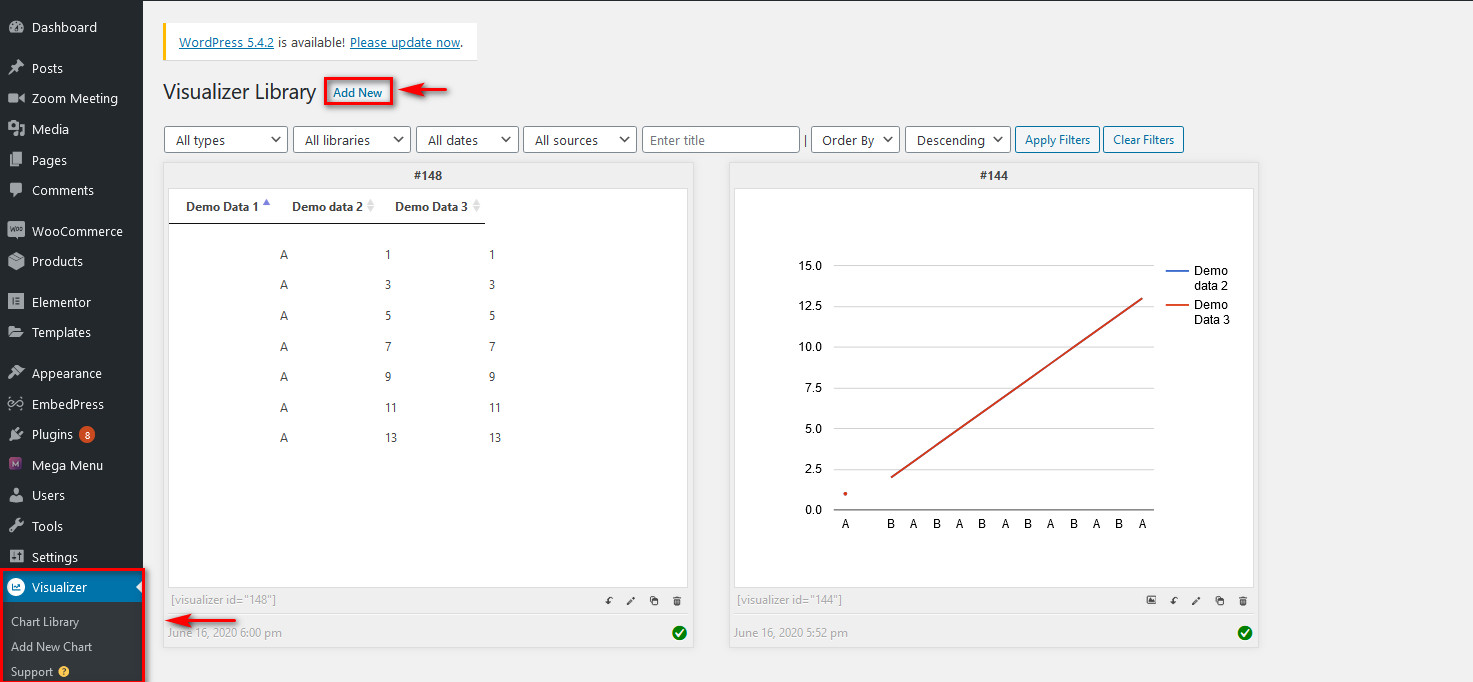Click the Mega Menu icon
Viewport: 1473px width, 682px height.
point(16,465)
